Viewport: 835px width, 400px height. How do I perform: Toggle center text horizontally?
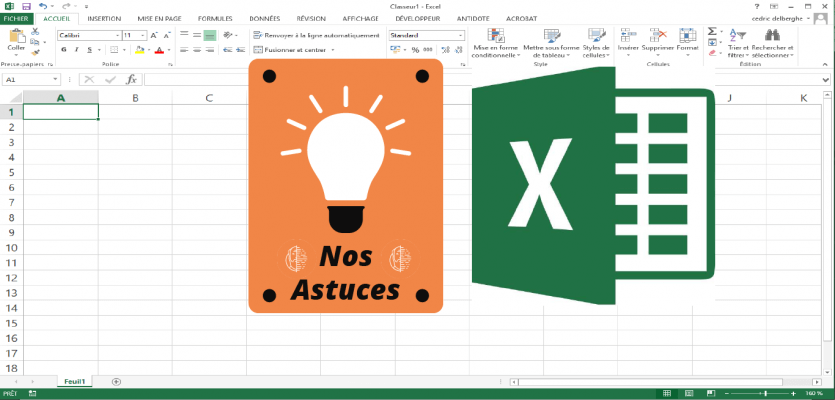coord(197,50)
